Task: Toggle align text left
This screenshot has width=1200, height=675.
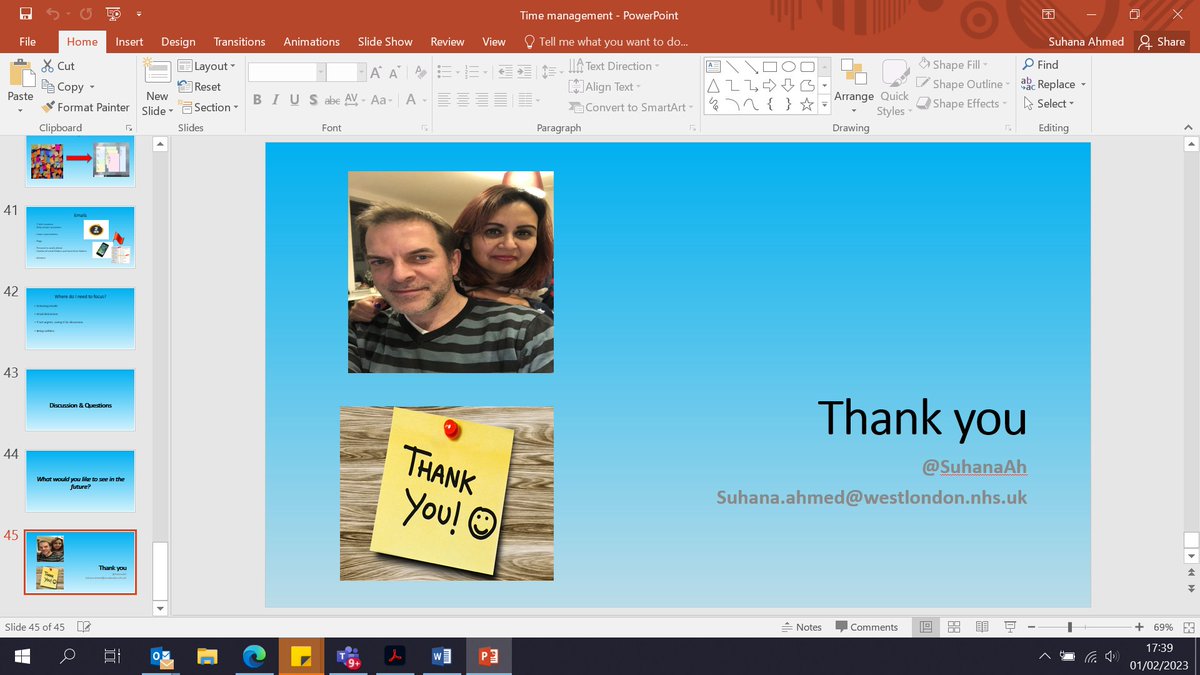Action: [444, 100]
